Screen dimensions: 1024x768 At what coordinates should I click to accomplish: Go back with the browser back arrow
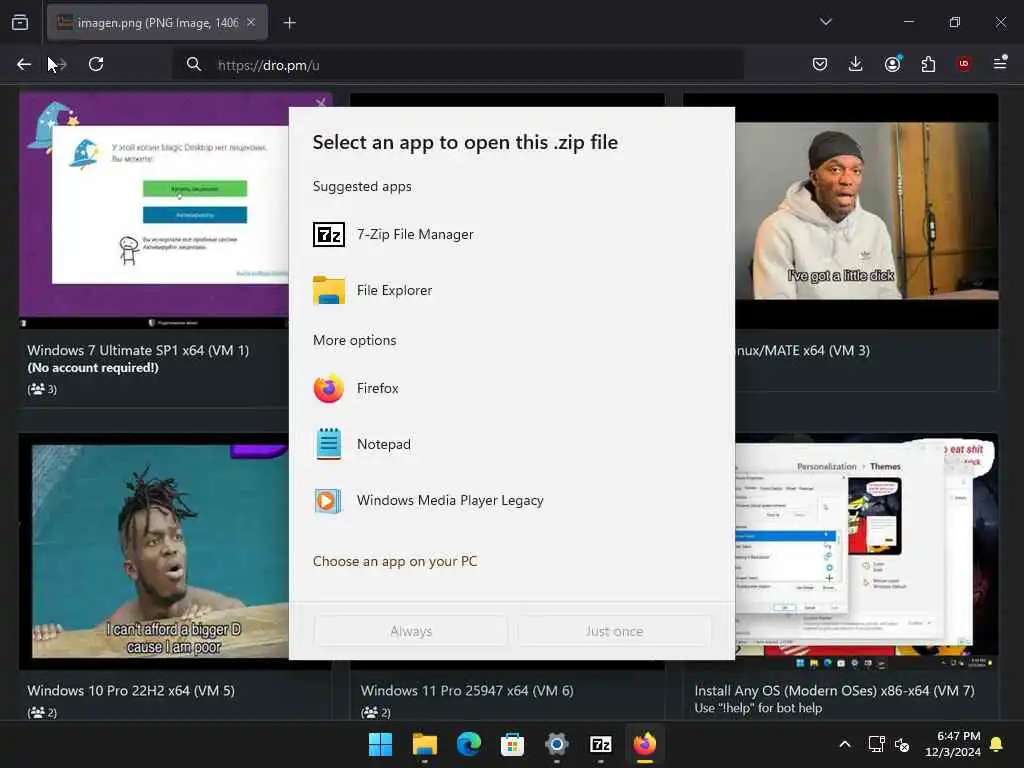pyautogui.click(x=24, y=64)
